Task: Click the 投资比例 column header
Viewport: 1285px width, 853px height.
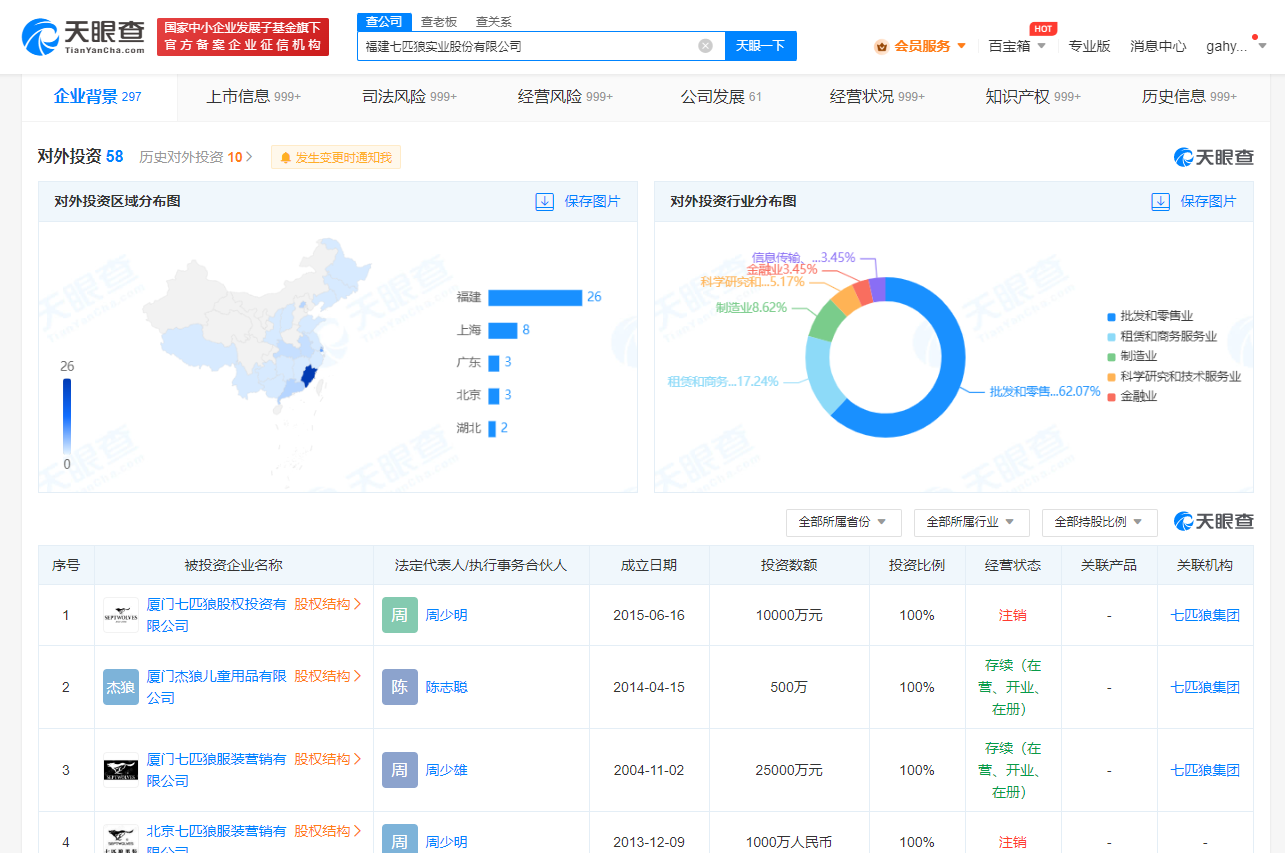Action: click(917, 565)
